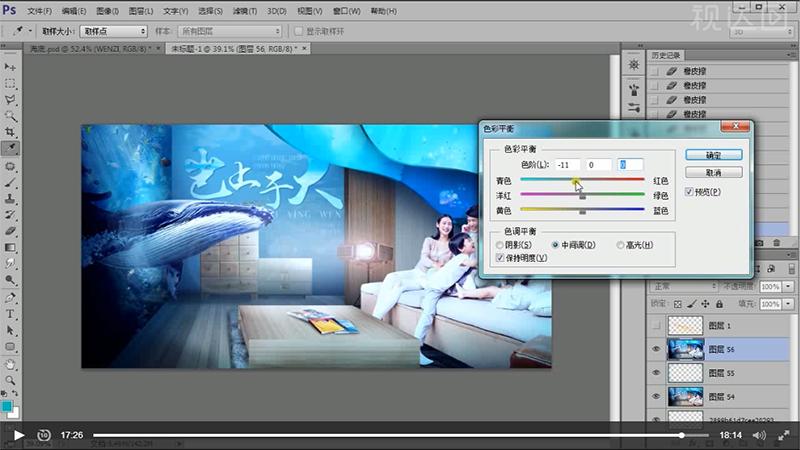Open the eyedropper tool preset picker arrow

click(30, 31)
